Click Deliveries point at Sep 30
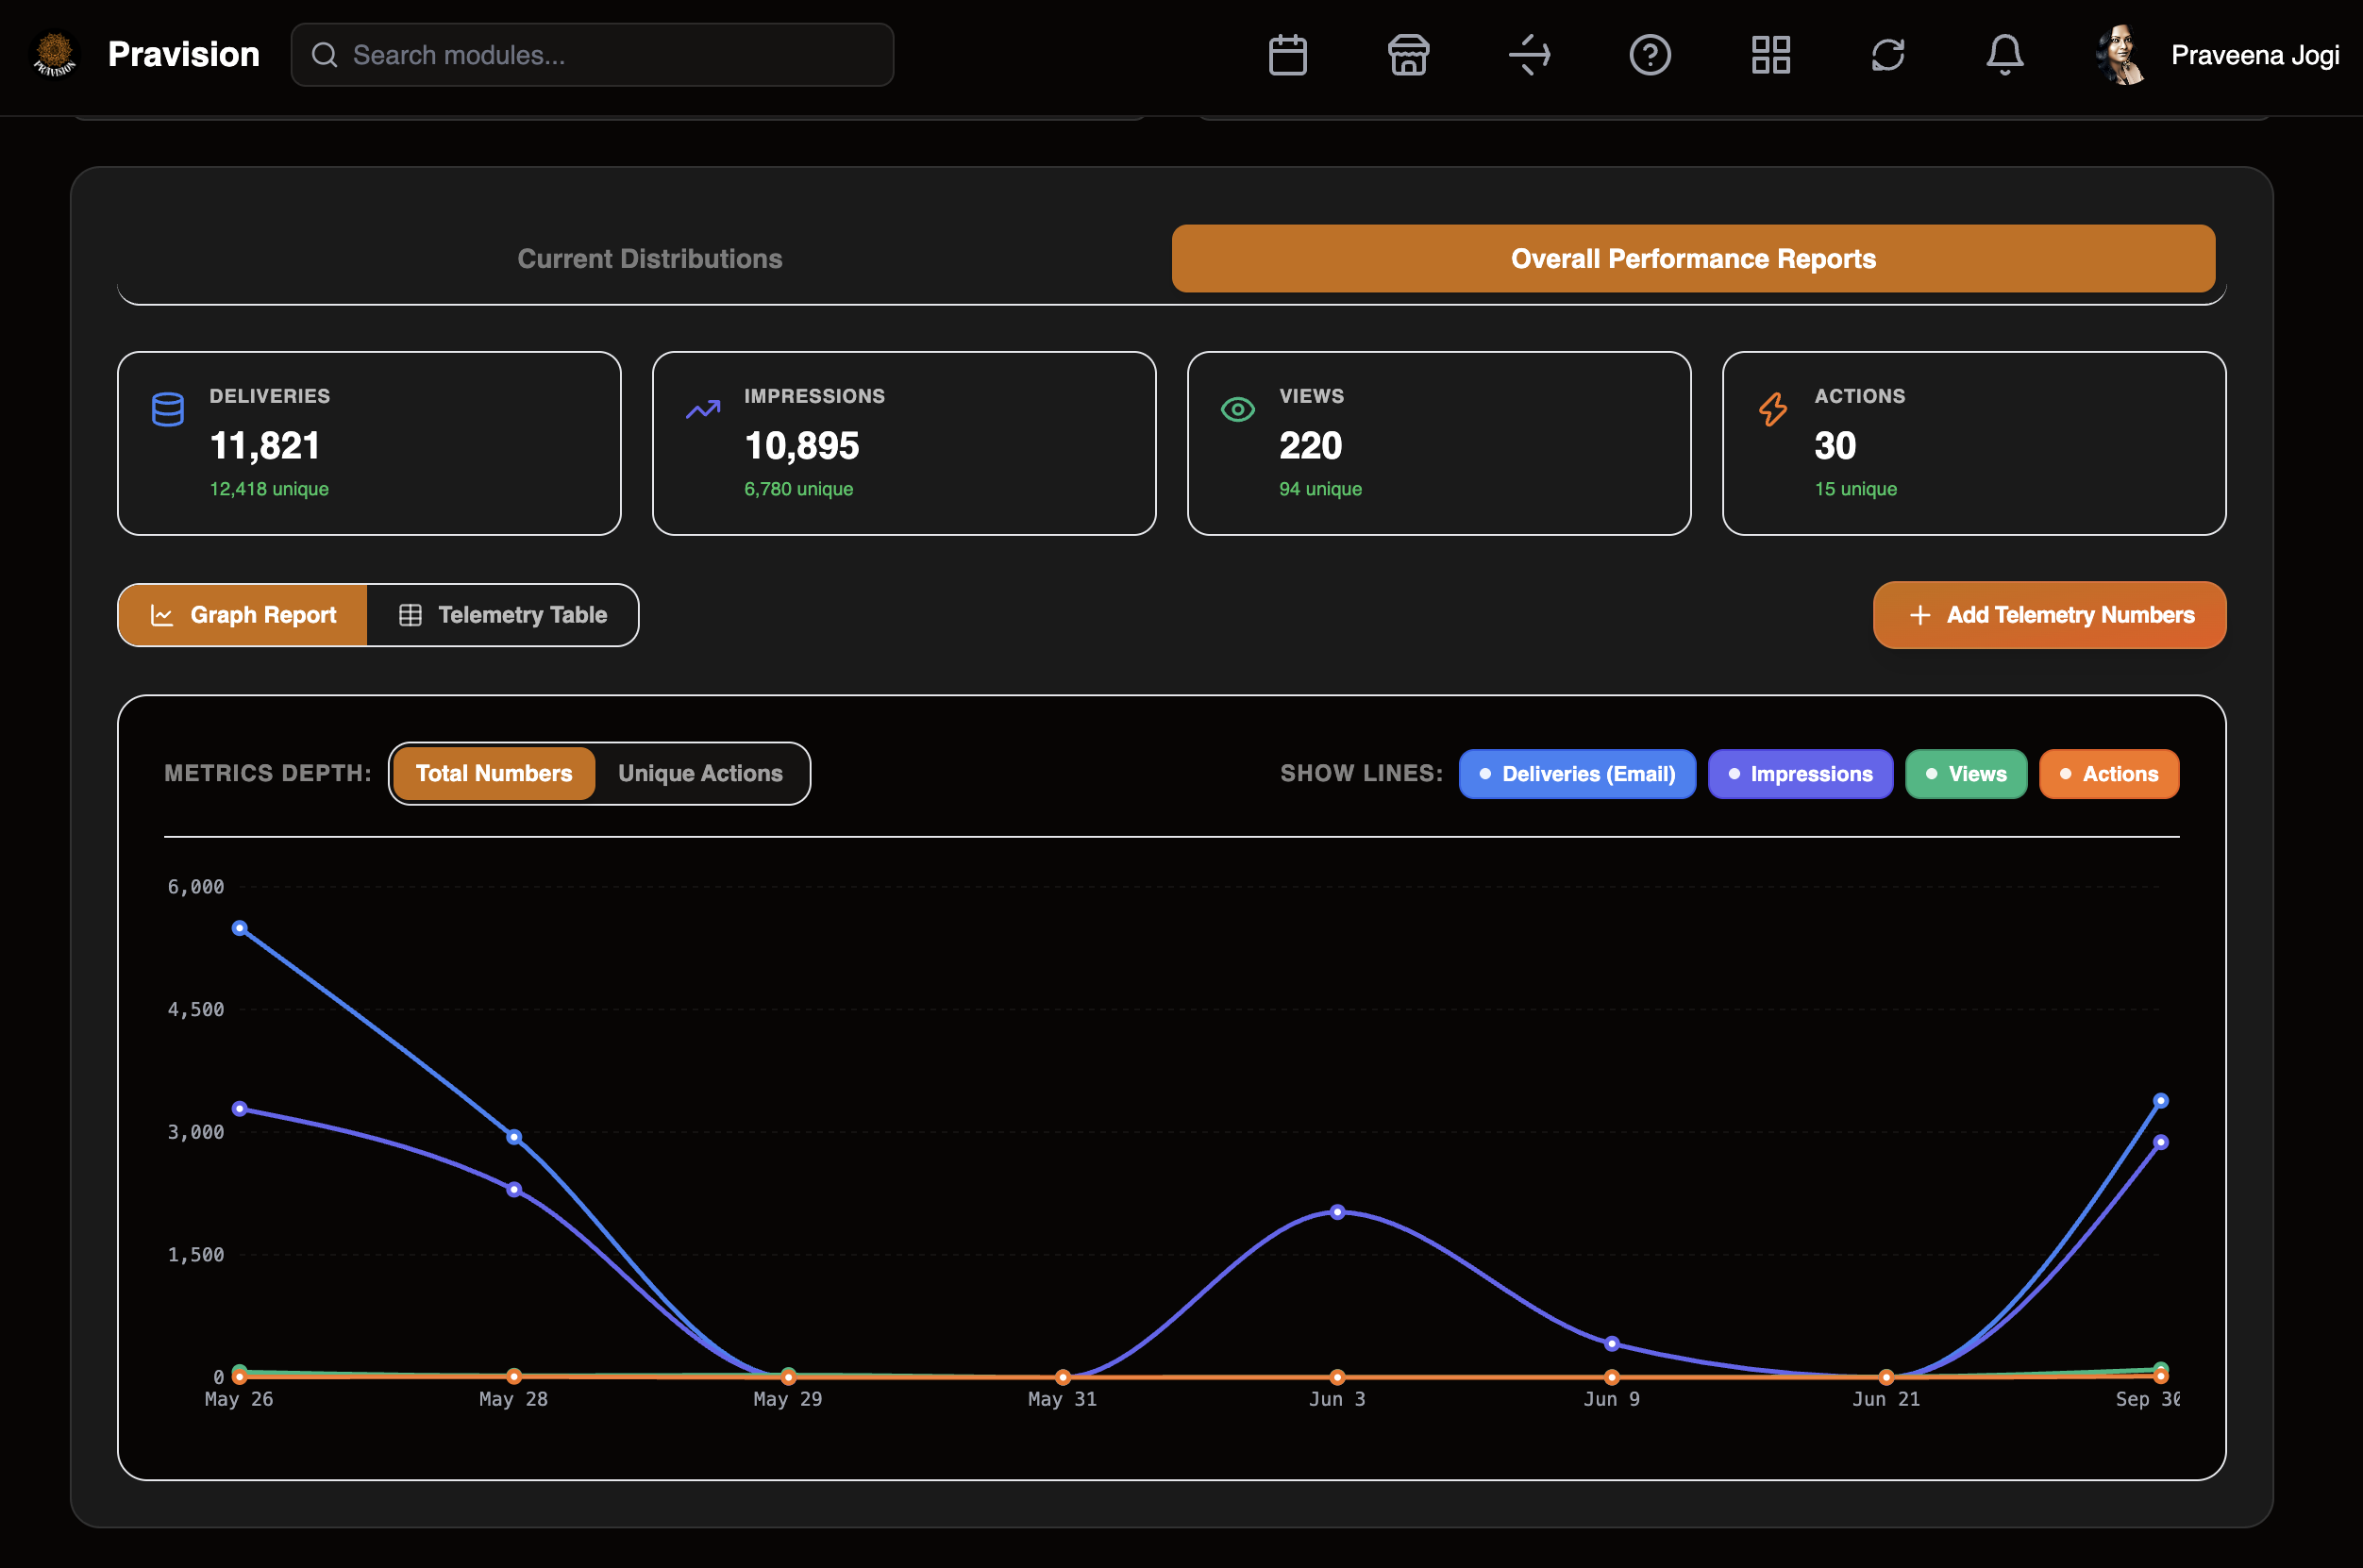The width and height of the screenshot is (2363, 1568). click(x=2160, y=1101)
